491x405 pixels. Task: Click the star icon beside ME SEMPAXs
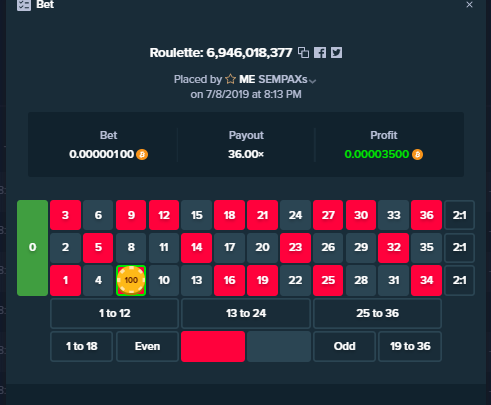coord(230,79)
